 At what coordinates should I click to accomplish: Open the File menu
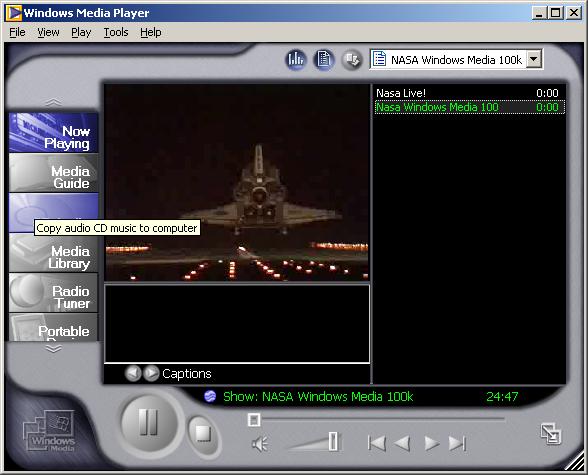tap(17, 32)
